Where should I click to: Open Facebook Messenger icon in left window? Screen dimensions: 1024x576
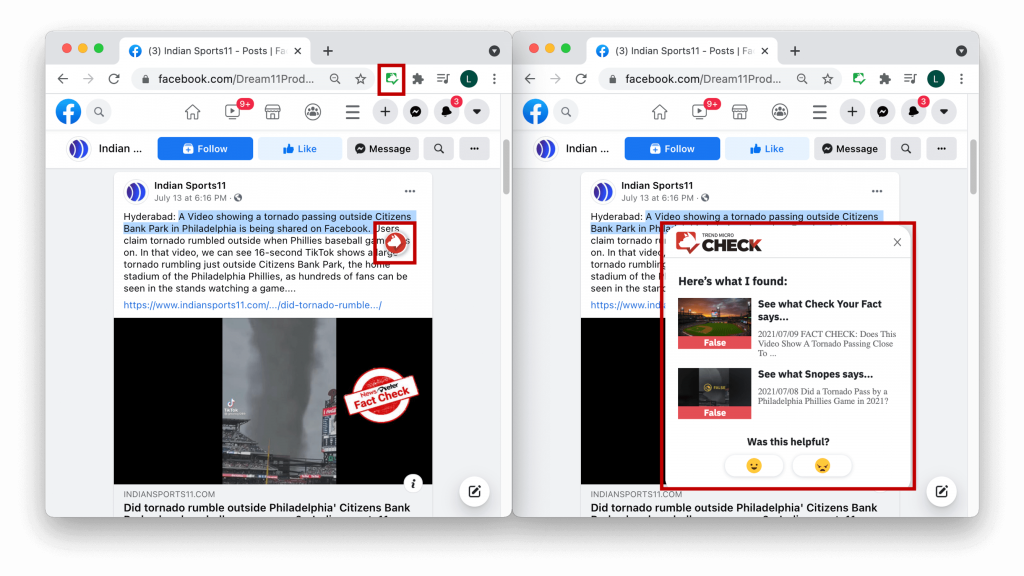(415, 112)
